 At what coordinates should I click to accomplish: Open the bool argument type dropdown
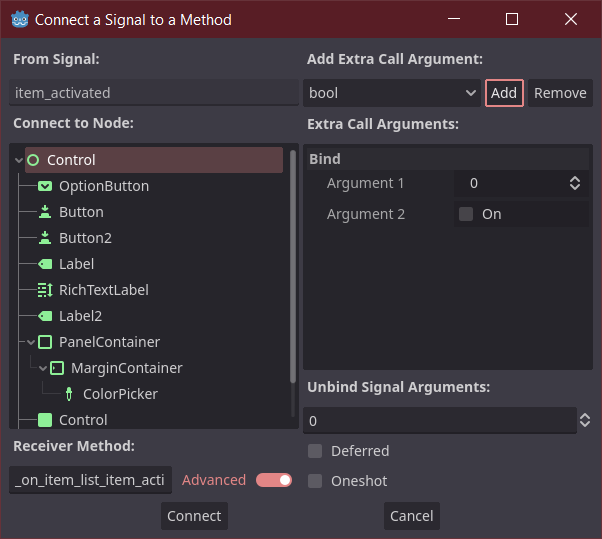(392, 93)
